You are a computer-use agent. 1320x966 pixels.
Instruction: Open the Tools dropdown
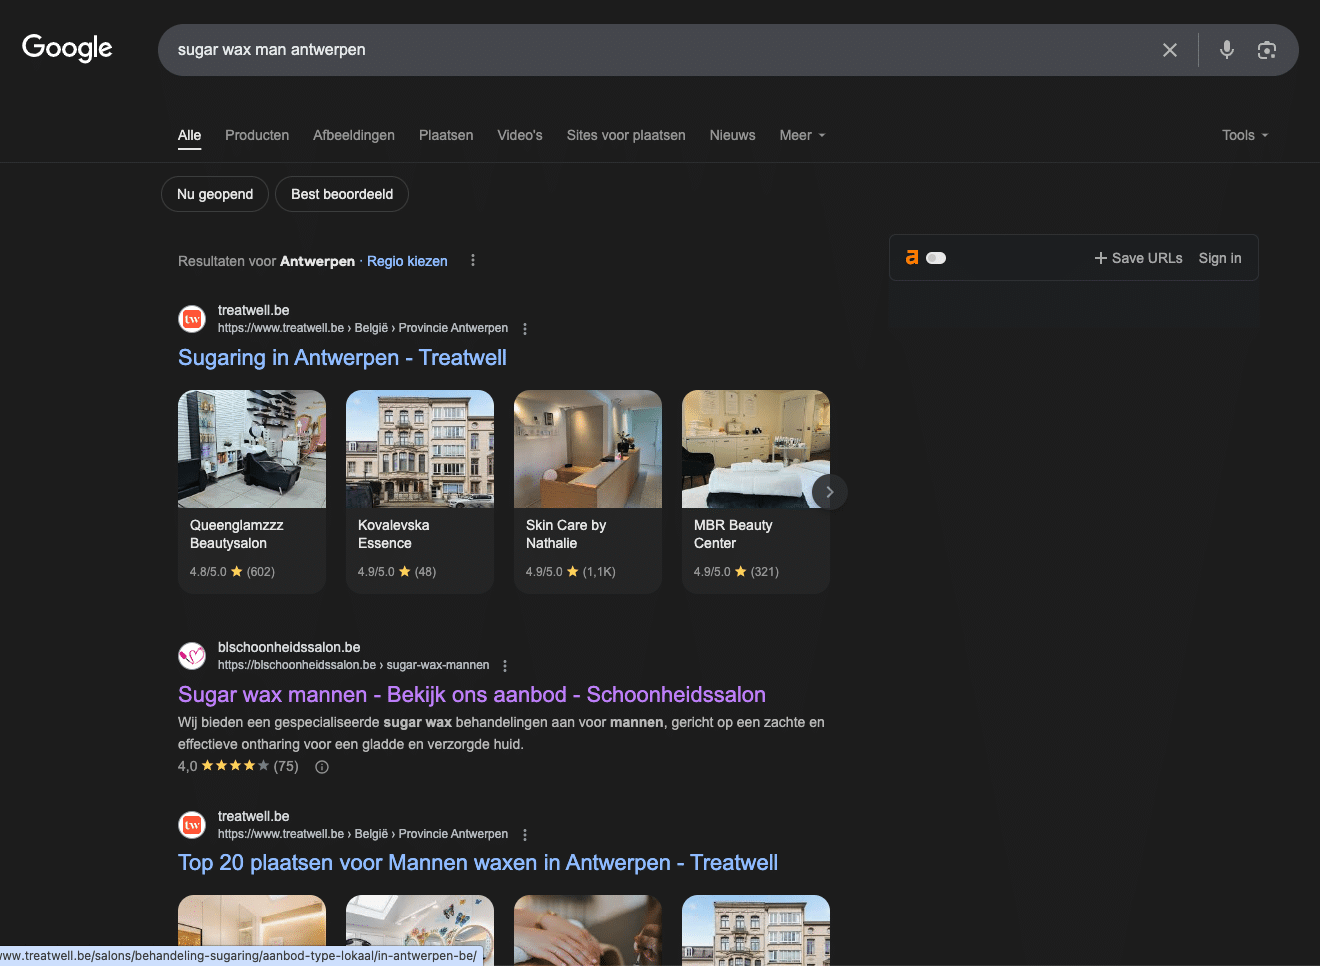coord(1245,135)
